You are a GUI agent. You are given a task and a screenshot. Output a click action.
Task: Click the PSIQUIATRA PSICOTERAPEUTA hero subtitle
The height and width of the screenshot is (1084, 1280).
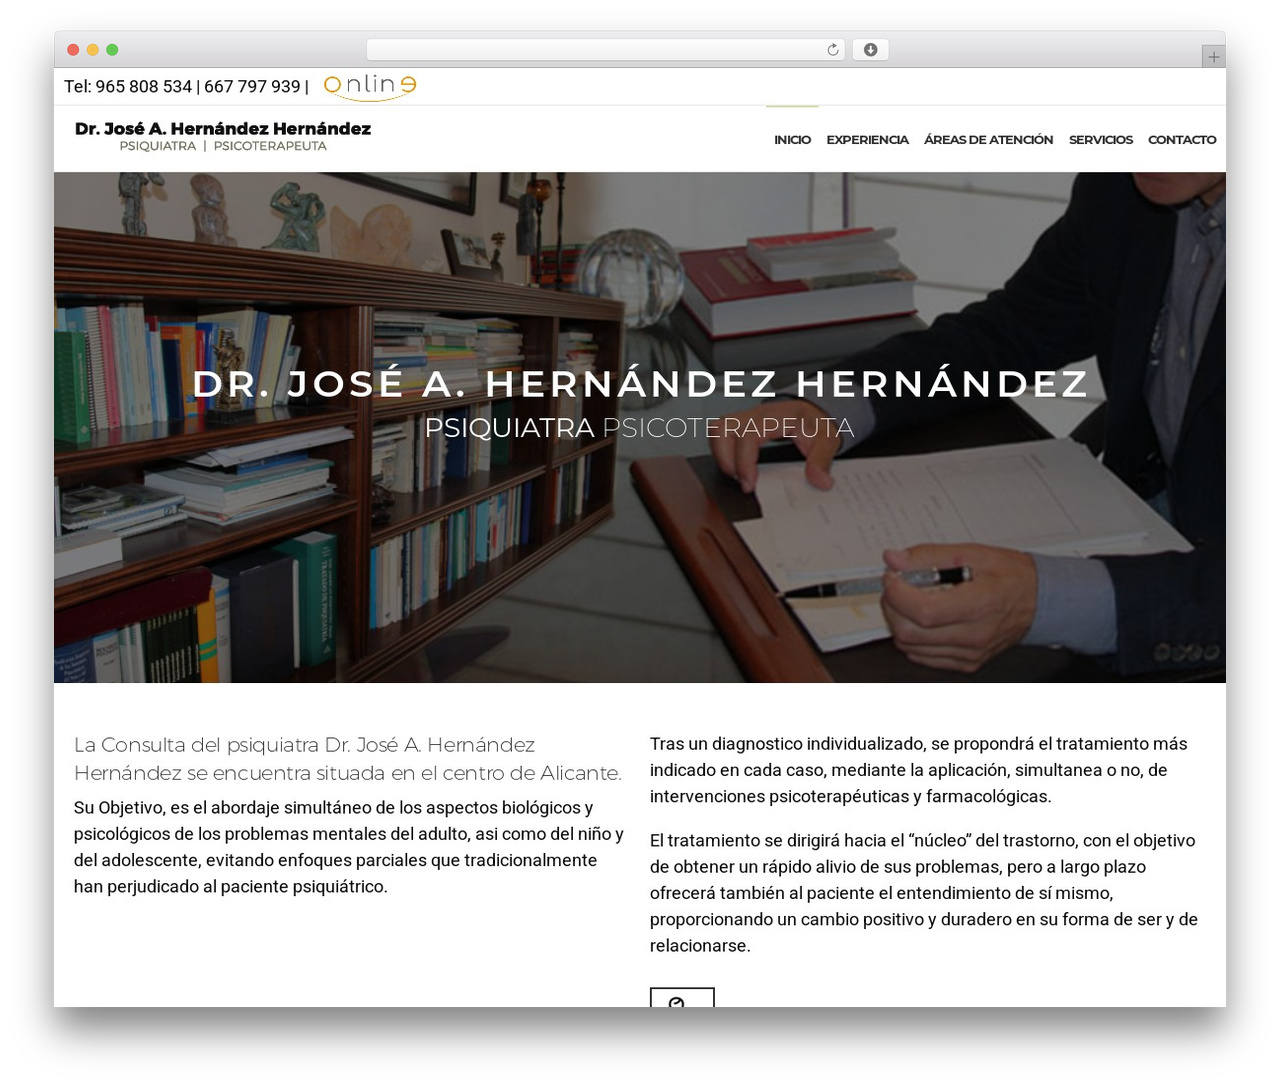click(x=639, y=428)
